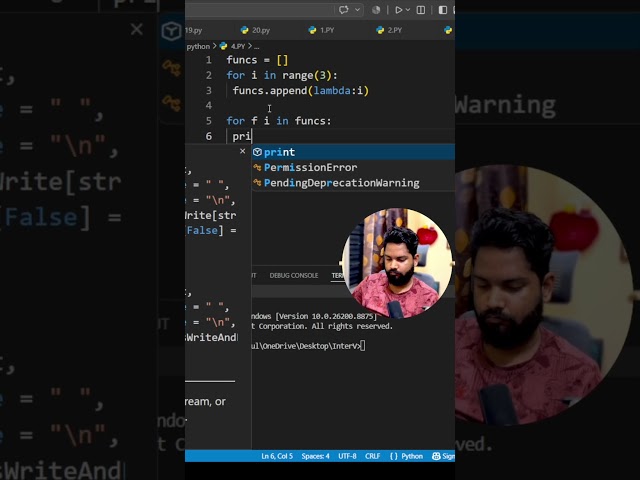Click the split editor icon
Screen dimensions: 640x480
click(x=421, y=10)
